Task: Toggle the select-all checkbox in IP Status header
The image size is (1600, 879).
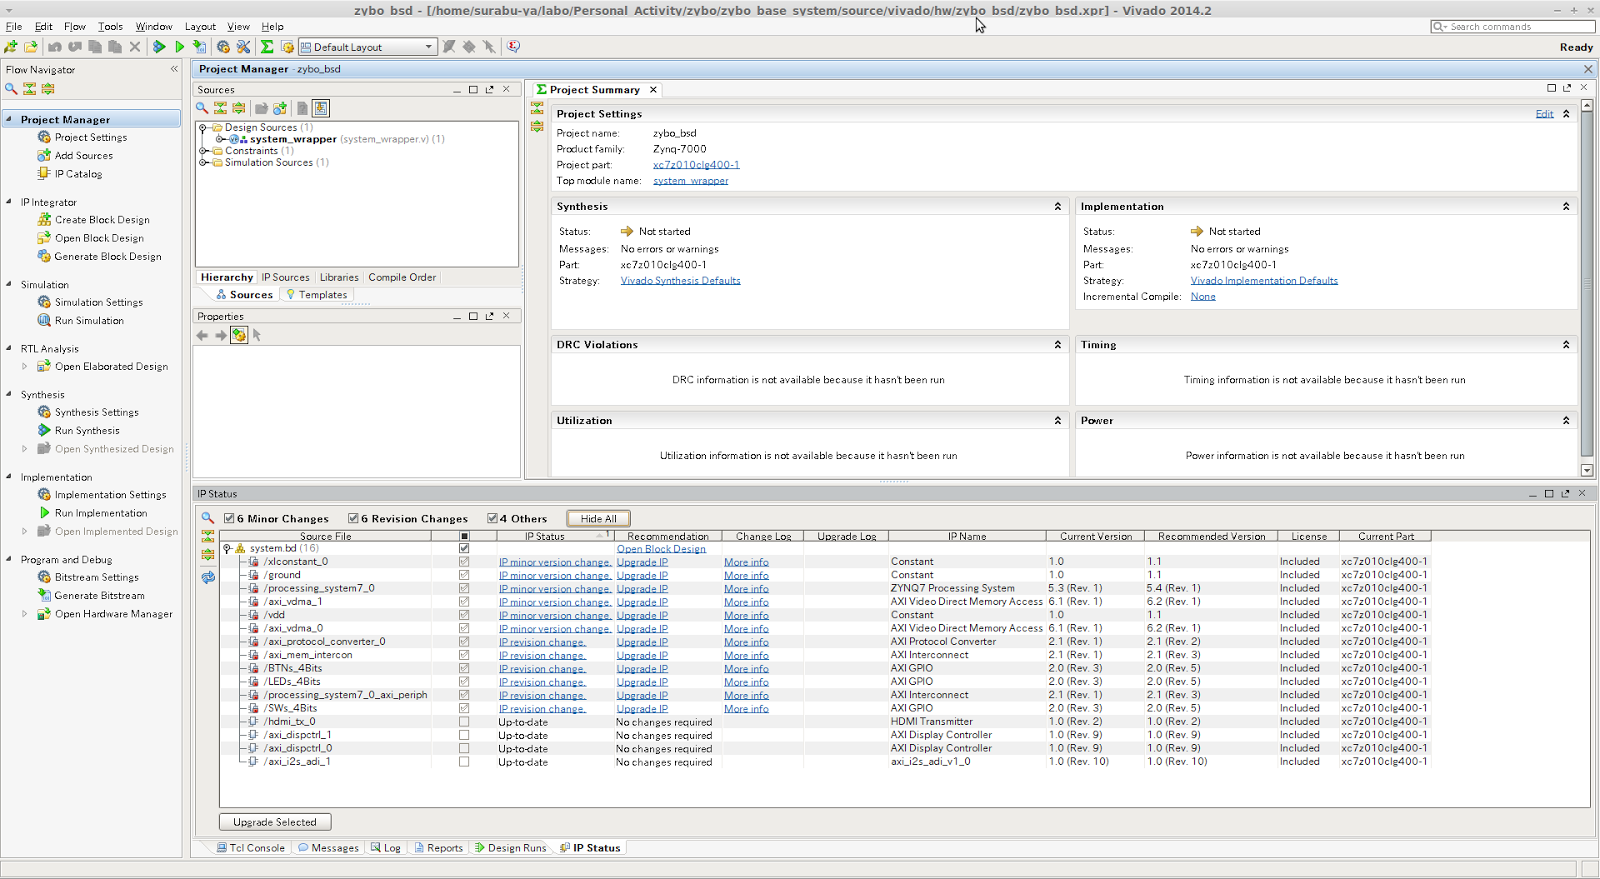Action: tap(464, 536)
